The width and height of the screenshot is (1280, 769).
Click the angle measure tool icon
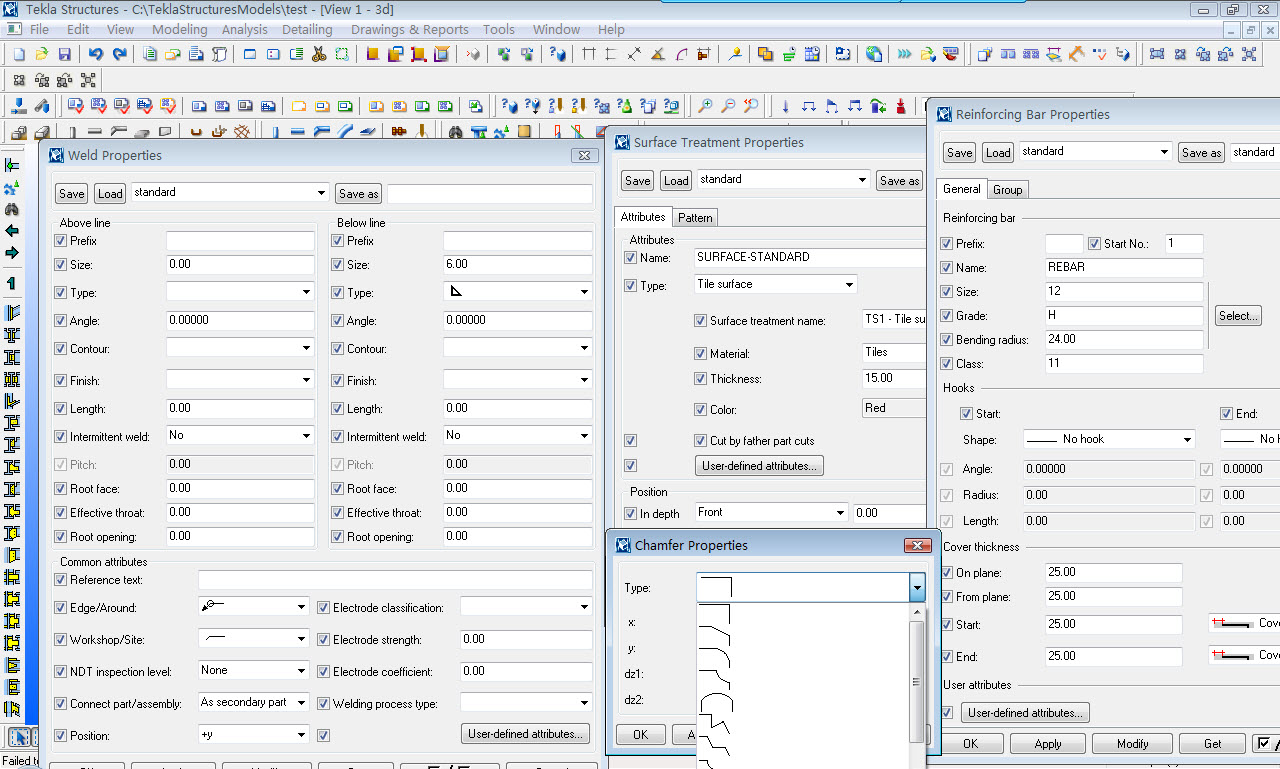pyautogui.click(x=658, y=54)
